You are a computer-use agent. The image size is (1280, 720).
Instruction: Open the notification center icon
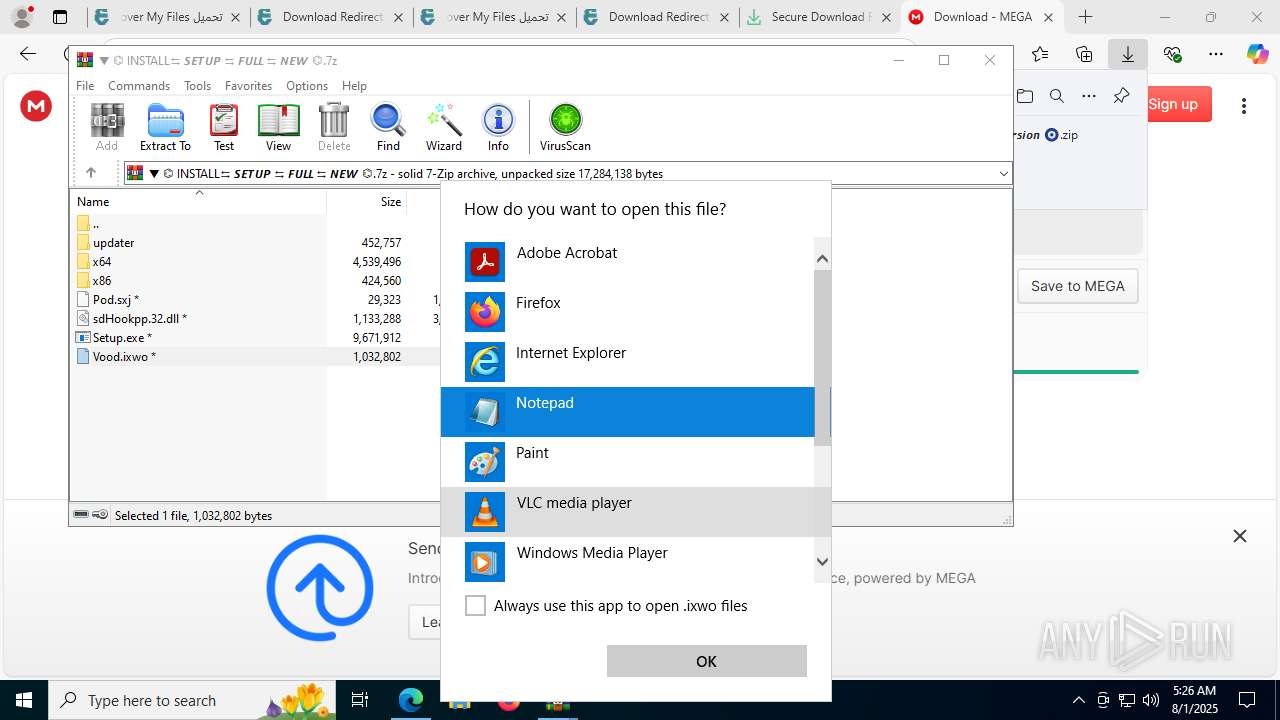[x=1247, y=700]
